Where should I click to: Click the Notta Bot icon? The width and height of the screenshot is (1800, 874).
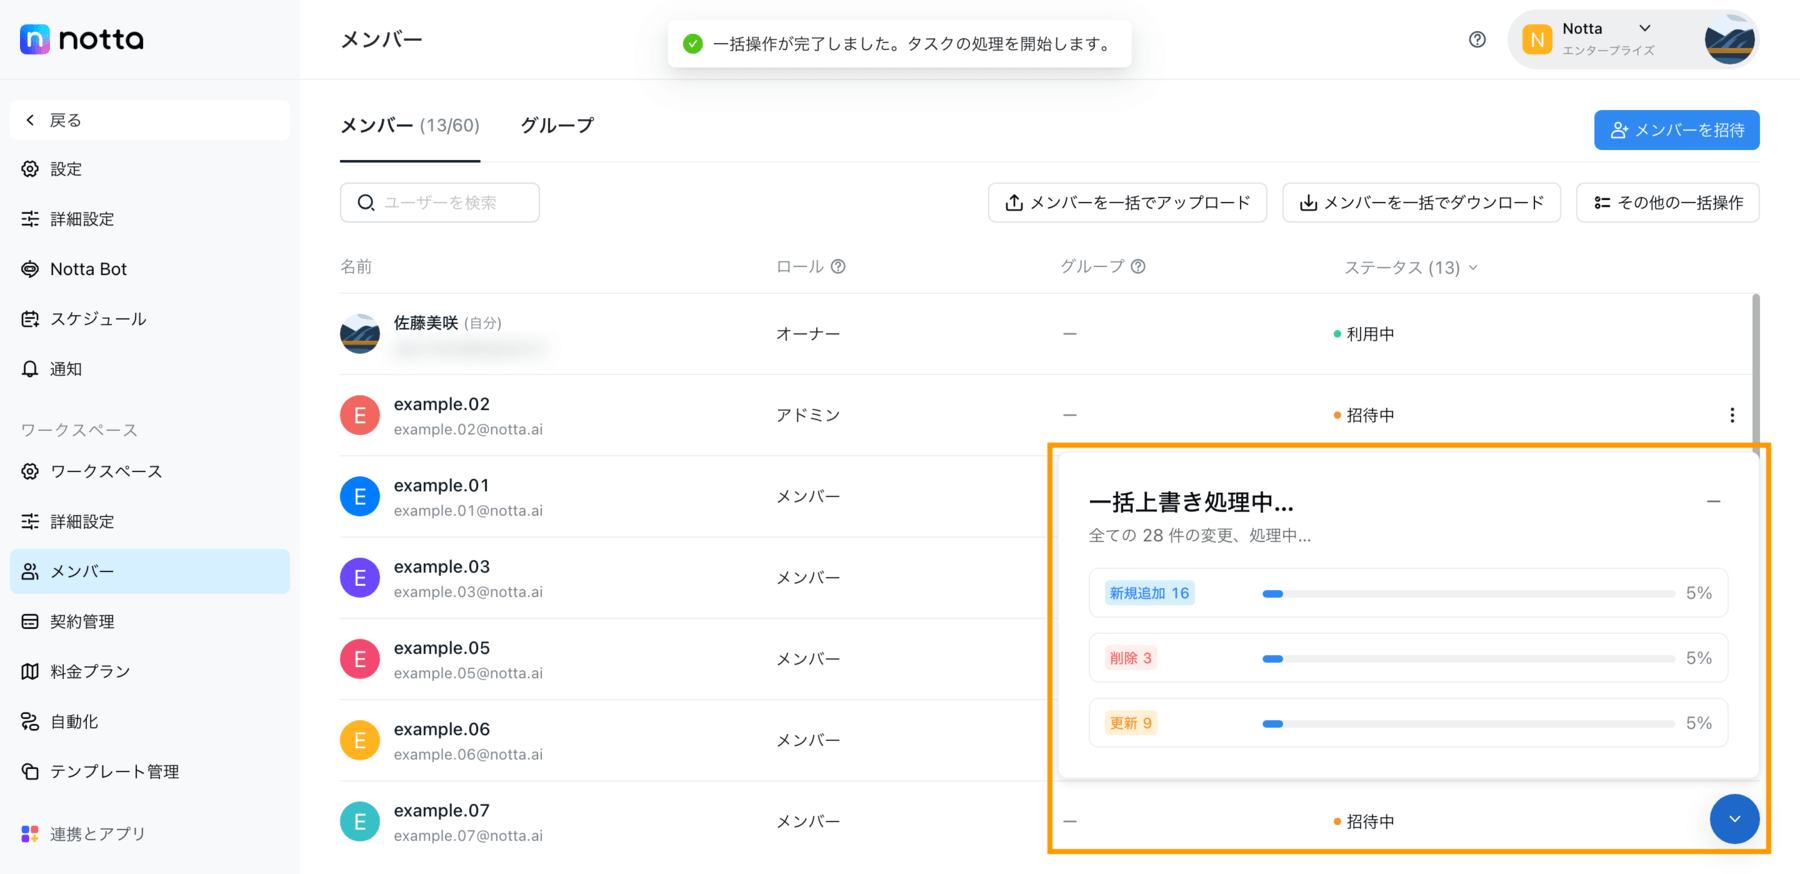(30, 269)
